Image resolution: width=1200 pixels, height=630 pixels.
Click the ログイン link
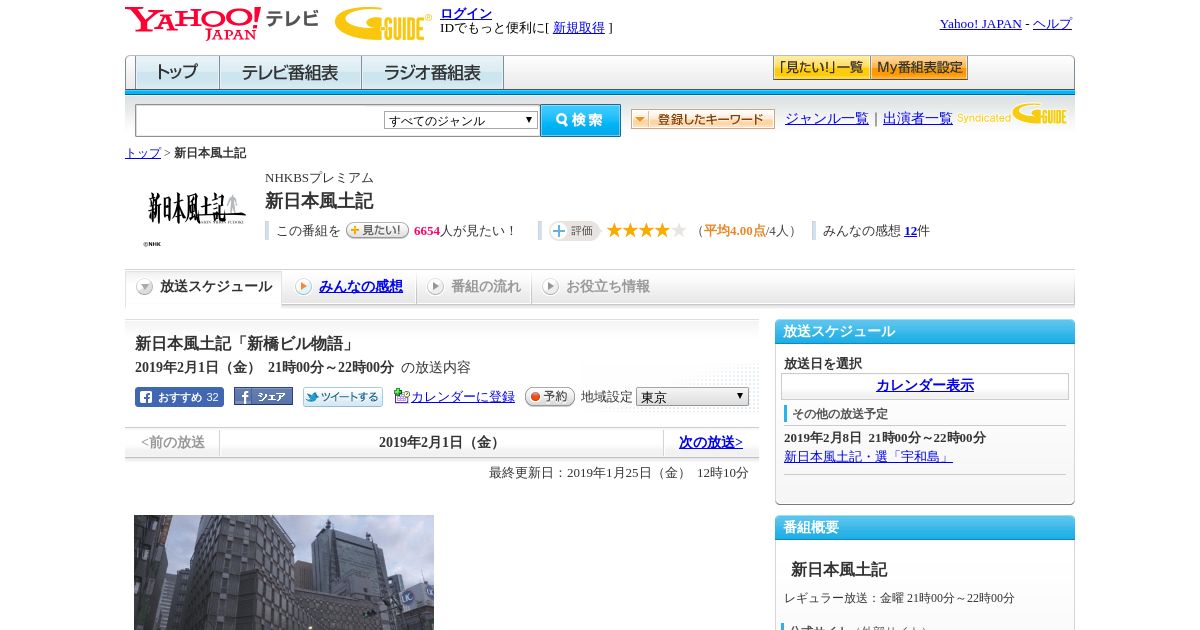[x=466, y=13]
